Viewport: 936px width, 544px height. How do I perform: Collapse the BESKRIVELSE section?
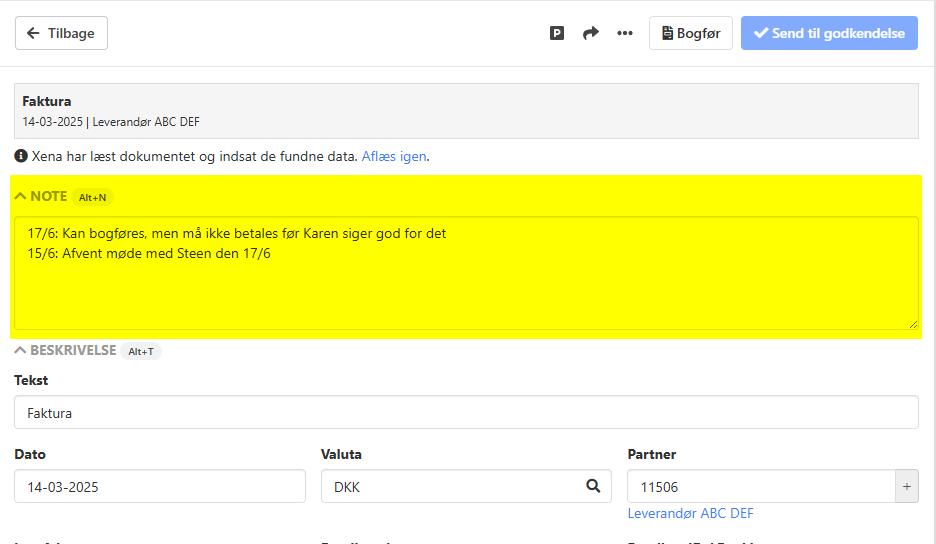tap(65, 351)
